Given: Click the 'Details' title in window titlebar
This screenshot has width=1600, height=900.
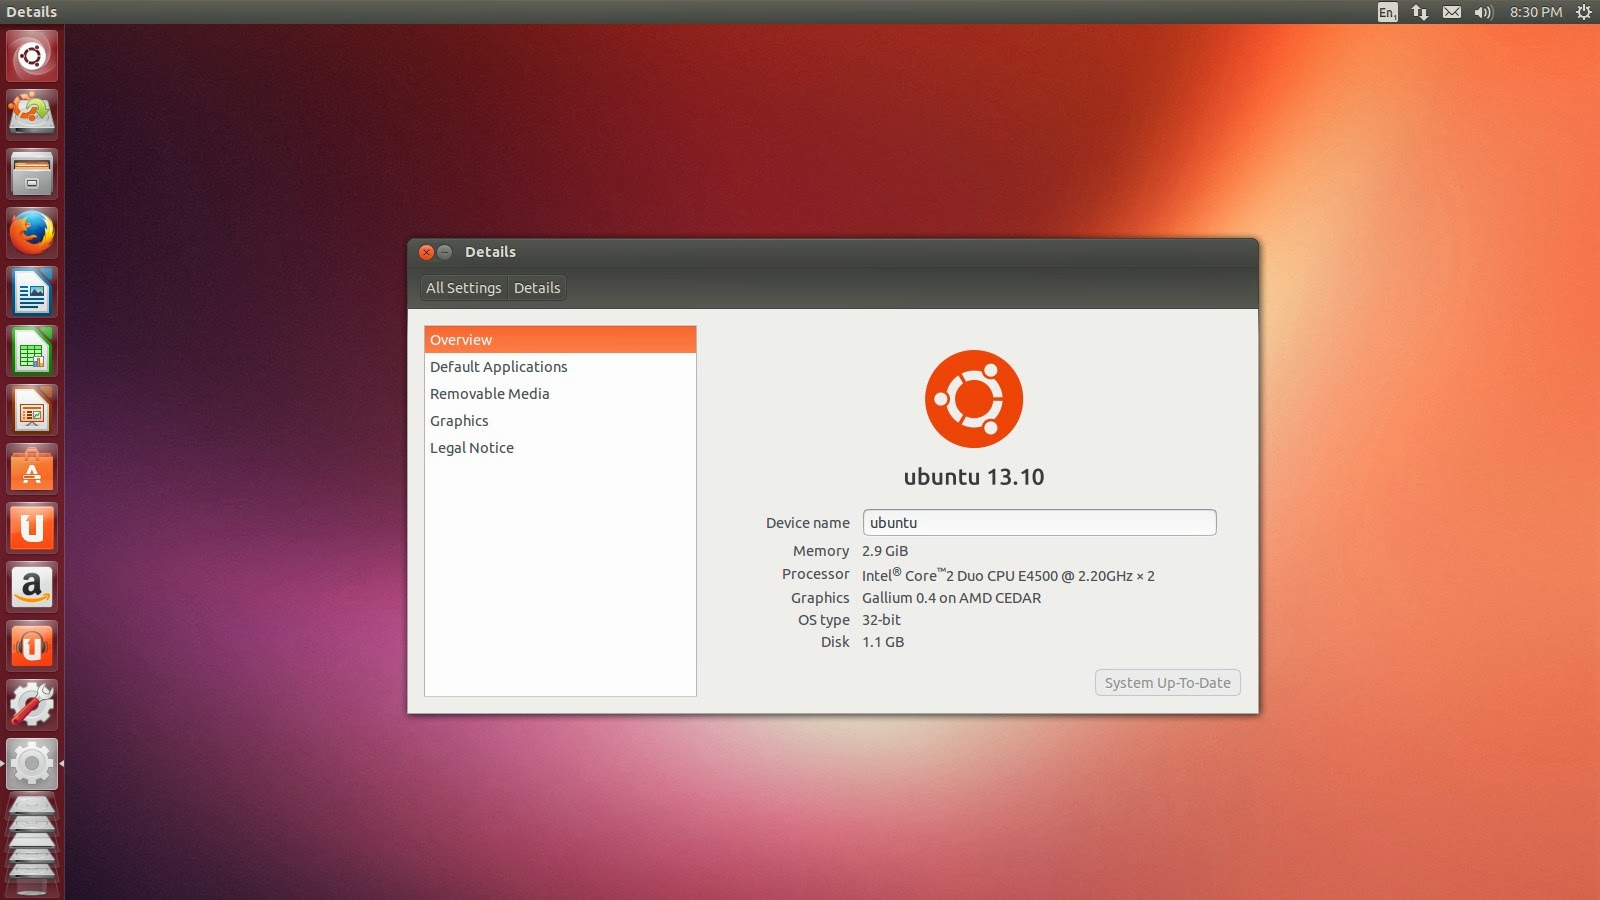Looking at the screenshot, I should (x=490, y=252).
